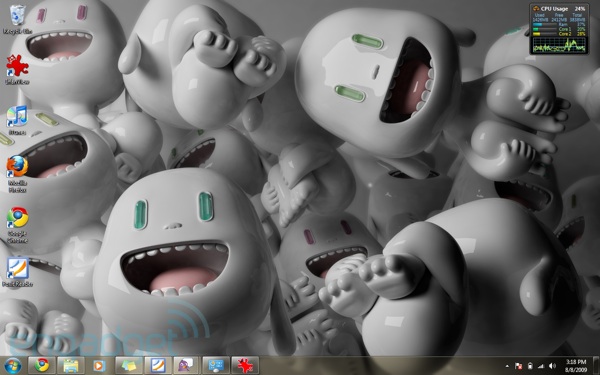
Task: Switch to Foxit Reader taskbar button
Action: click(158, 365)
